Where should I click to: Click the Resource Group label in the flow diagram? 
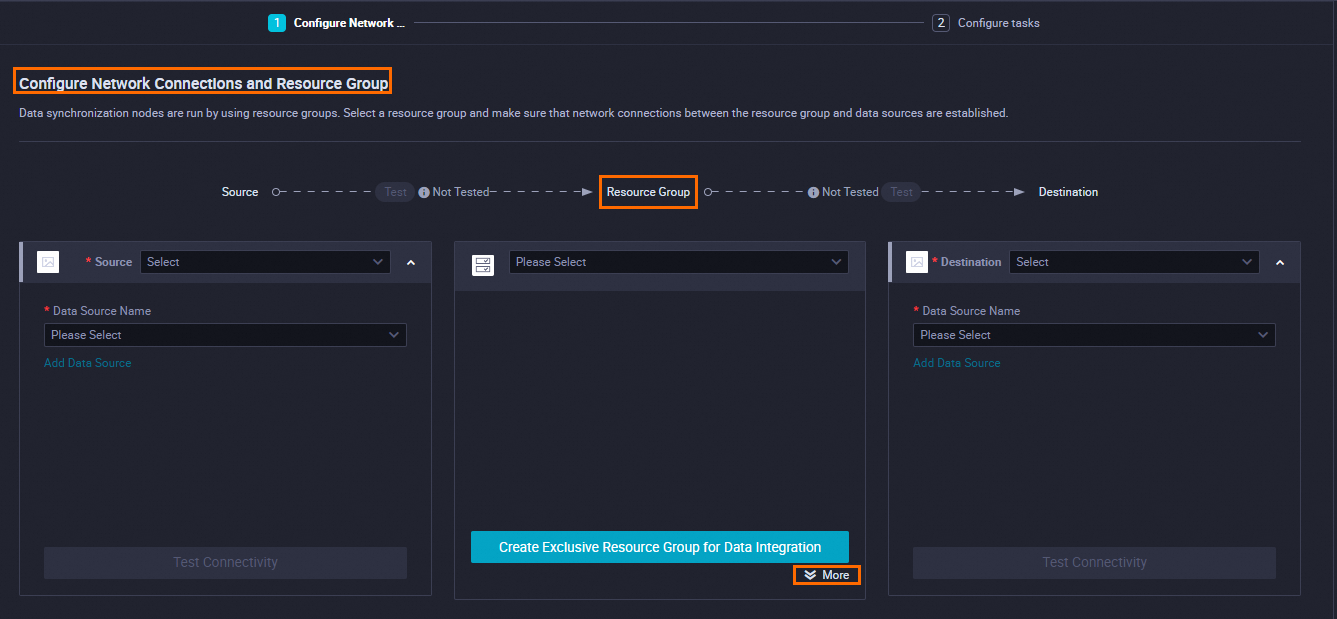[648, 192]
